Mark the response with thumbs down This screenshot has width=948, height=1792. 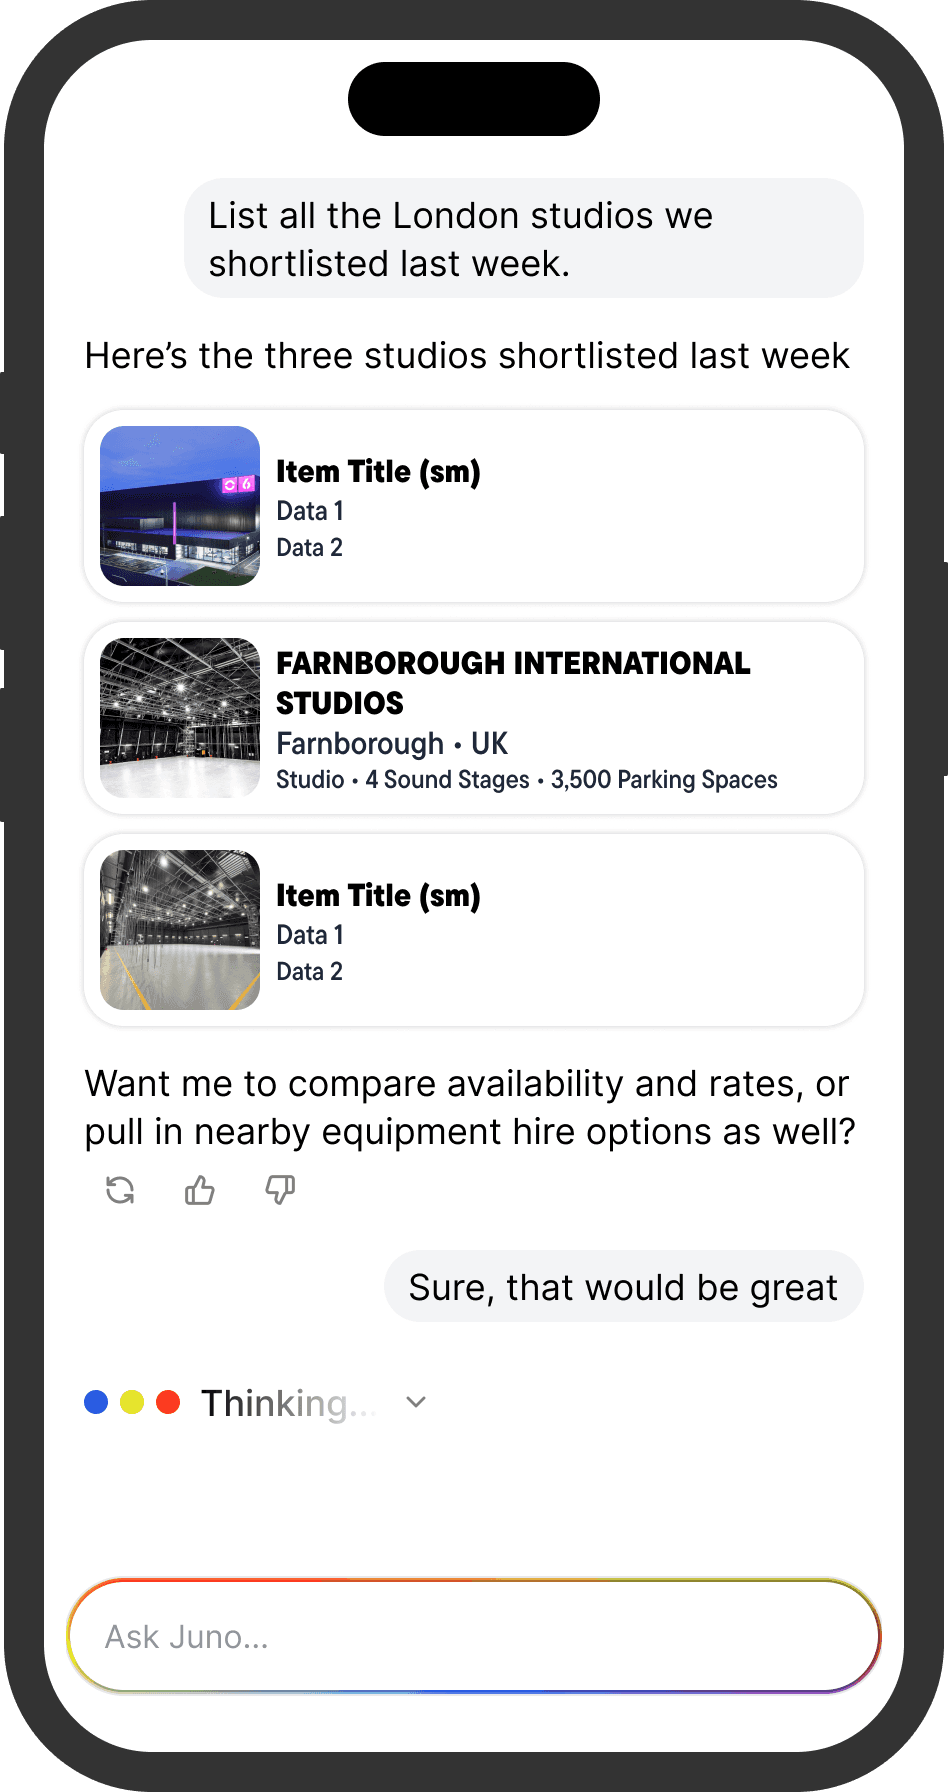[280, 1190]
